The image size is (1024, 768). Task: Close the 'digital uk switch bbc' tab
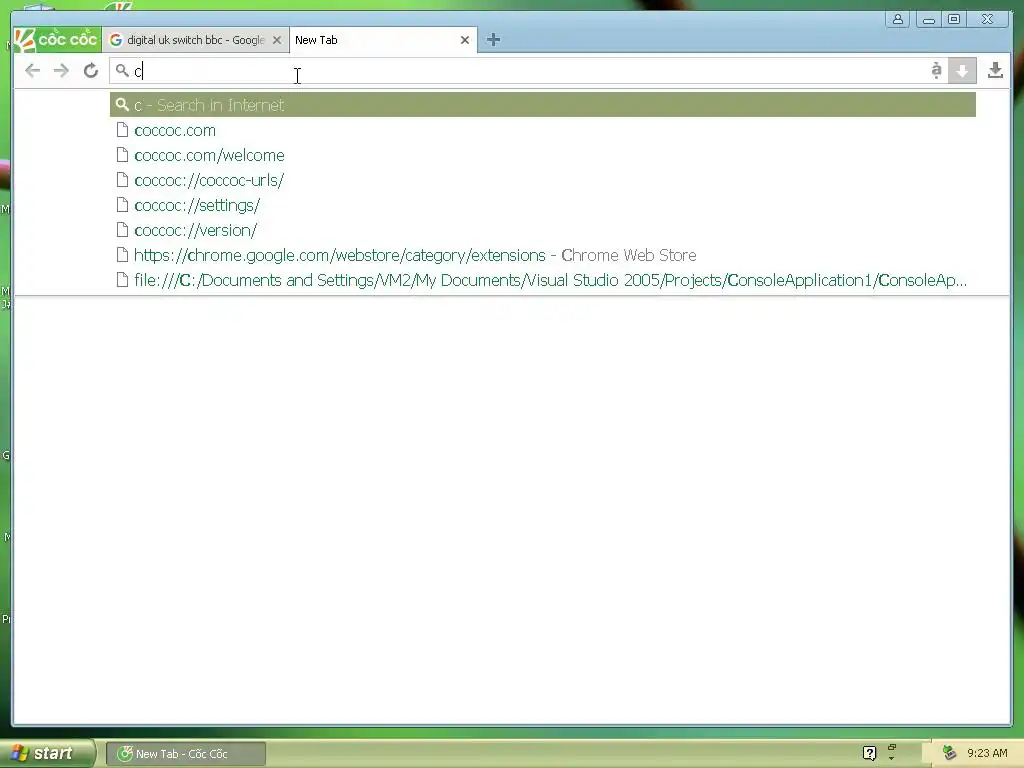point(277,40)
